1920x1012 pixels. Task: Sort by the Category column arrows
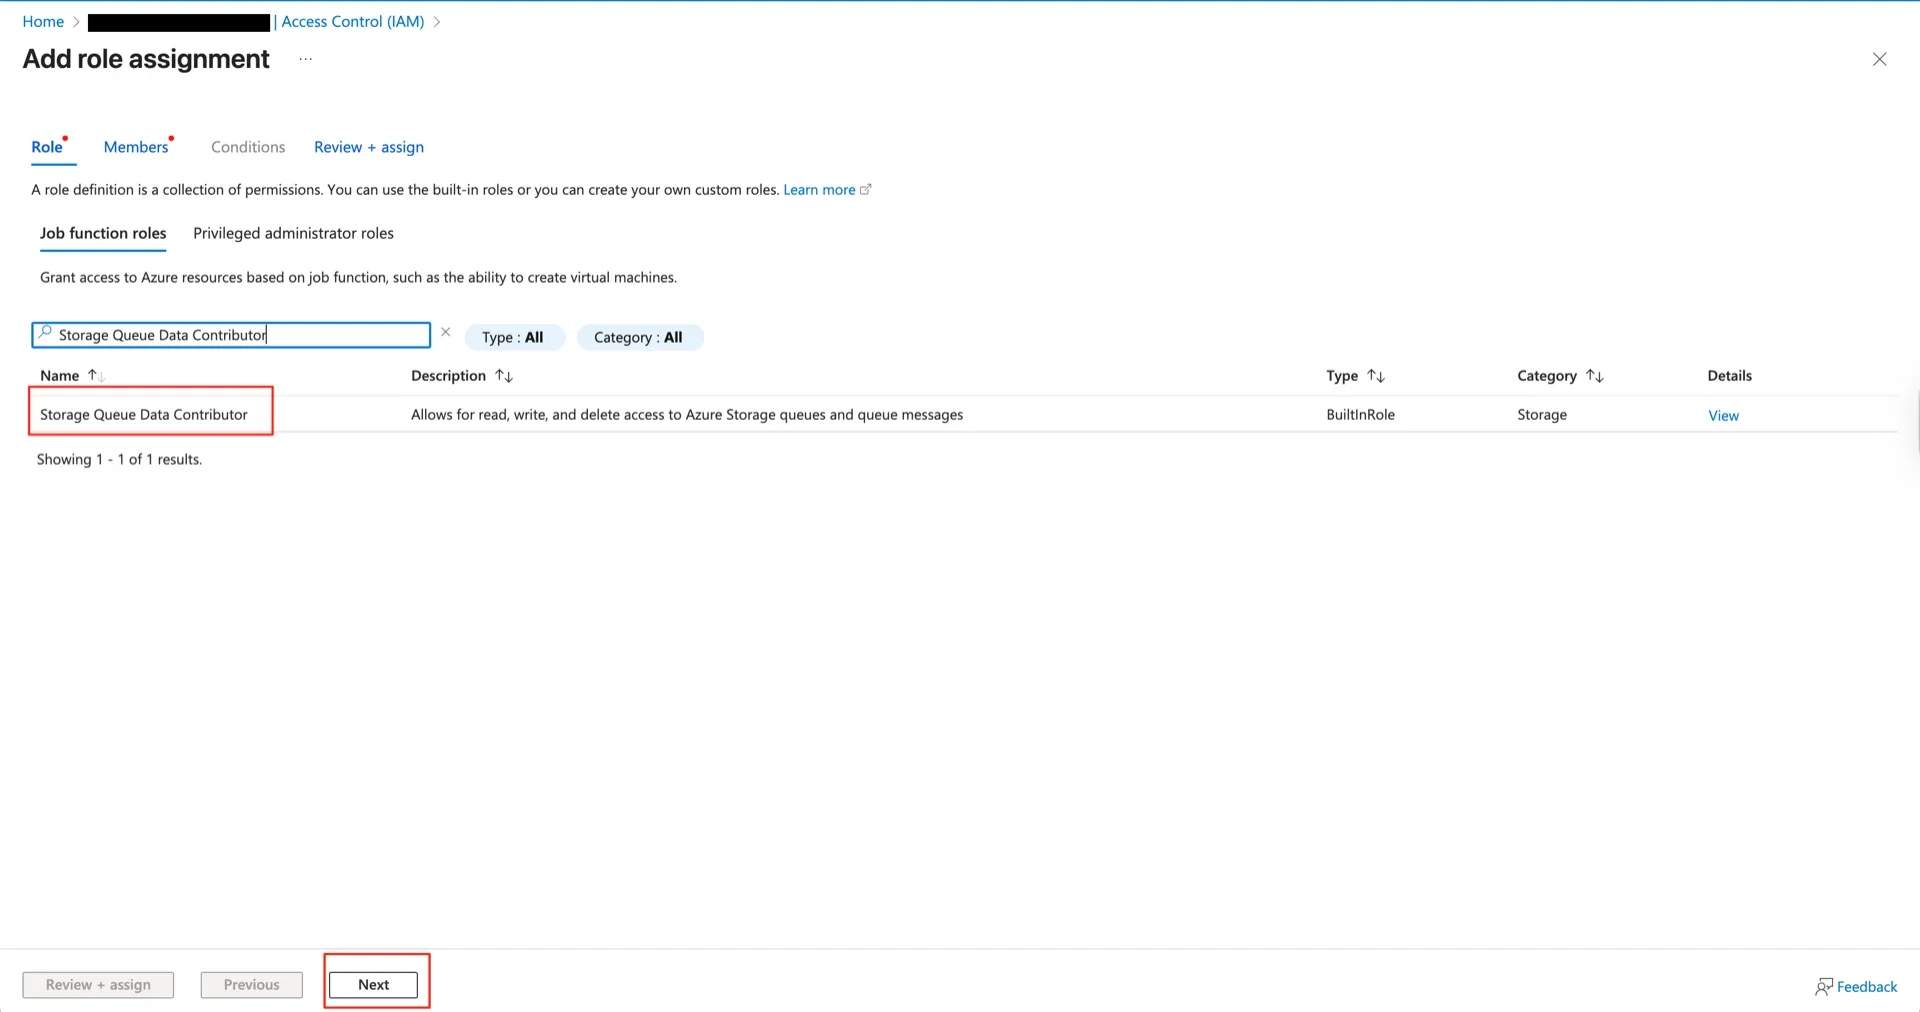(1595, 375)
